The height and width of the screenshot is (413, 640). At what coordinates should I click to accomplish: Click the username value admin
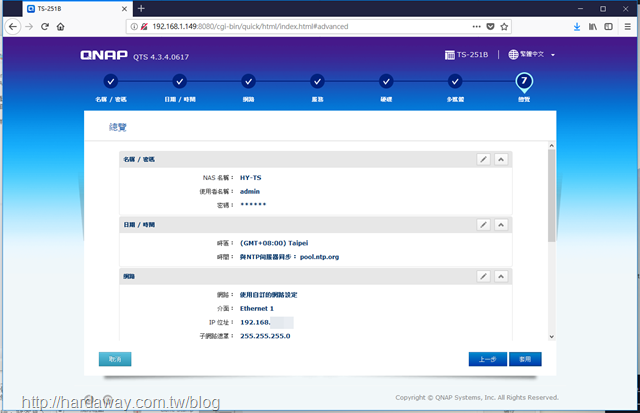[250, 191]
